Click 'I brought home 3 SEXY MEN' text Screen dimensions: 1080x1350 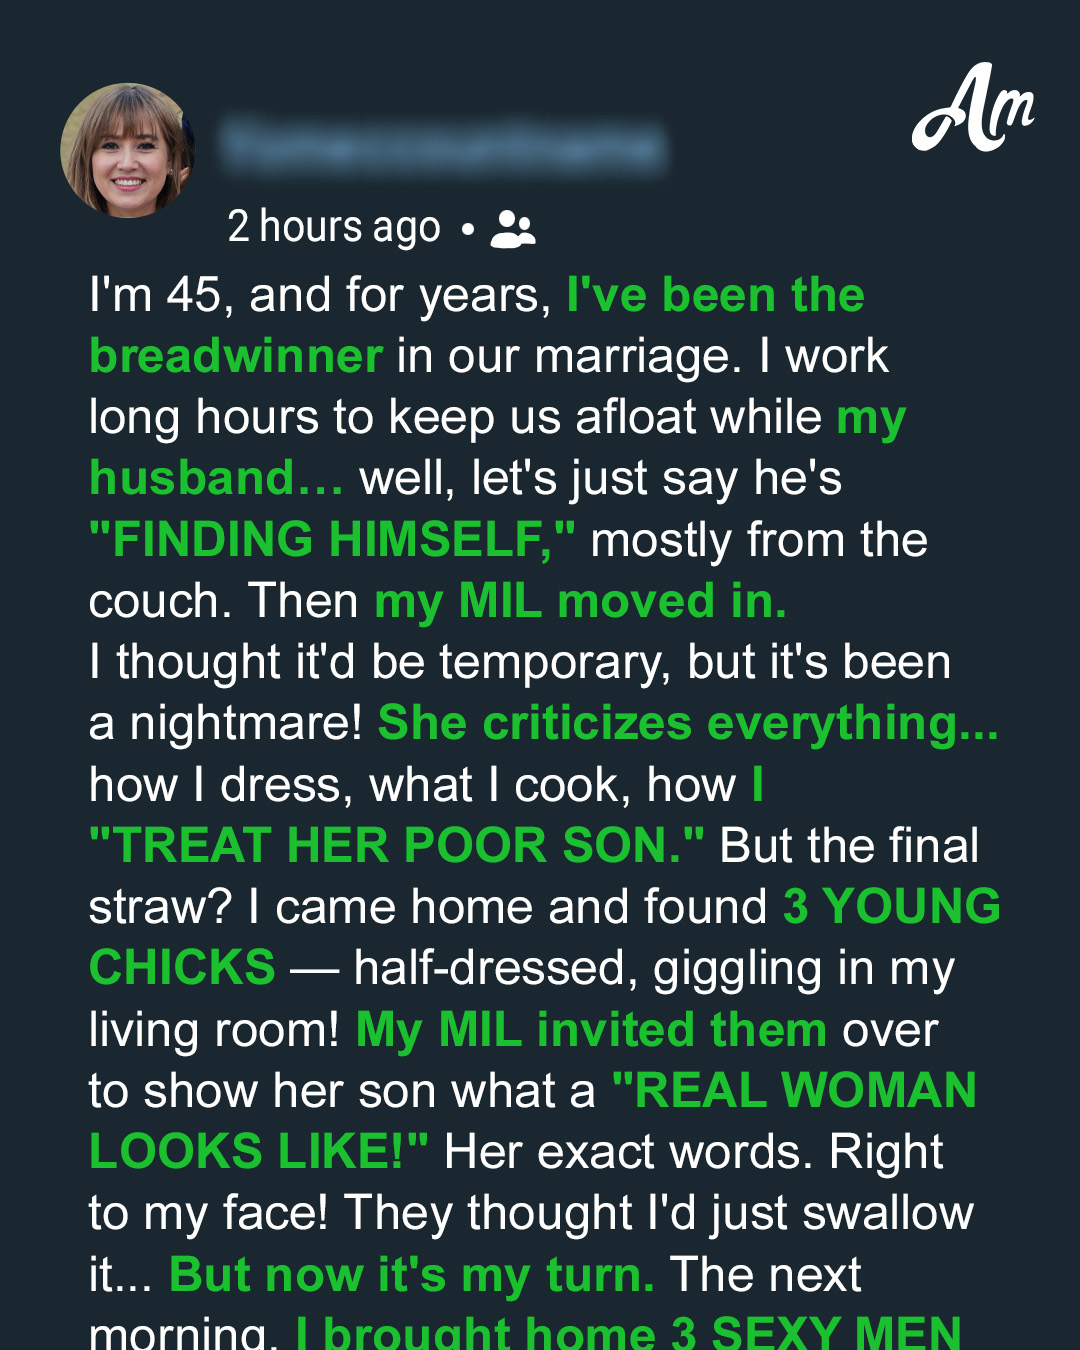628,1331
